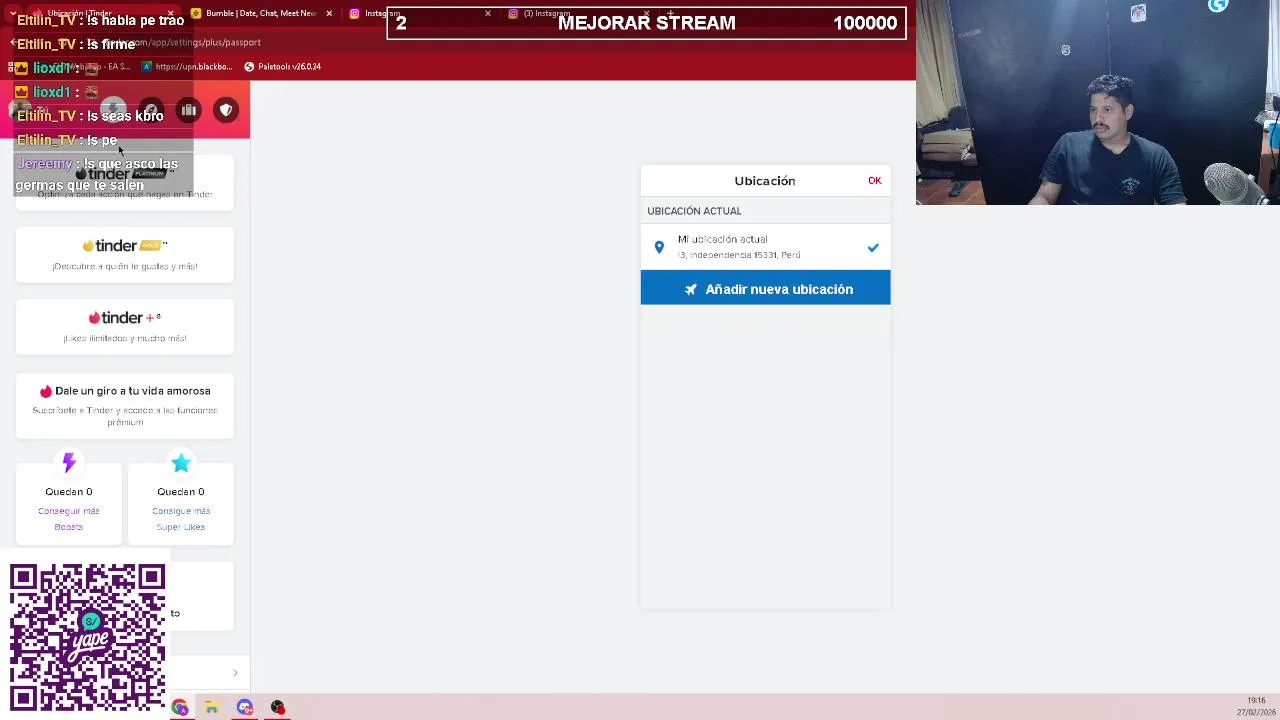This screenshot has height=720, width=1280.
Task: Close the Bumble browser tab
Action: 329,13
